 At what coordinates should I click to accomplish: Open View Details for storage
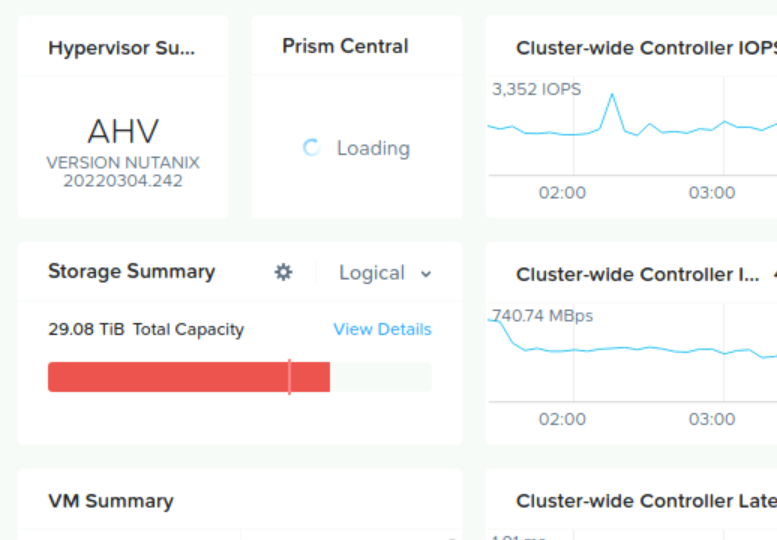(382, 329)
